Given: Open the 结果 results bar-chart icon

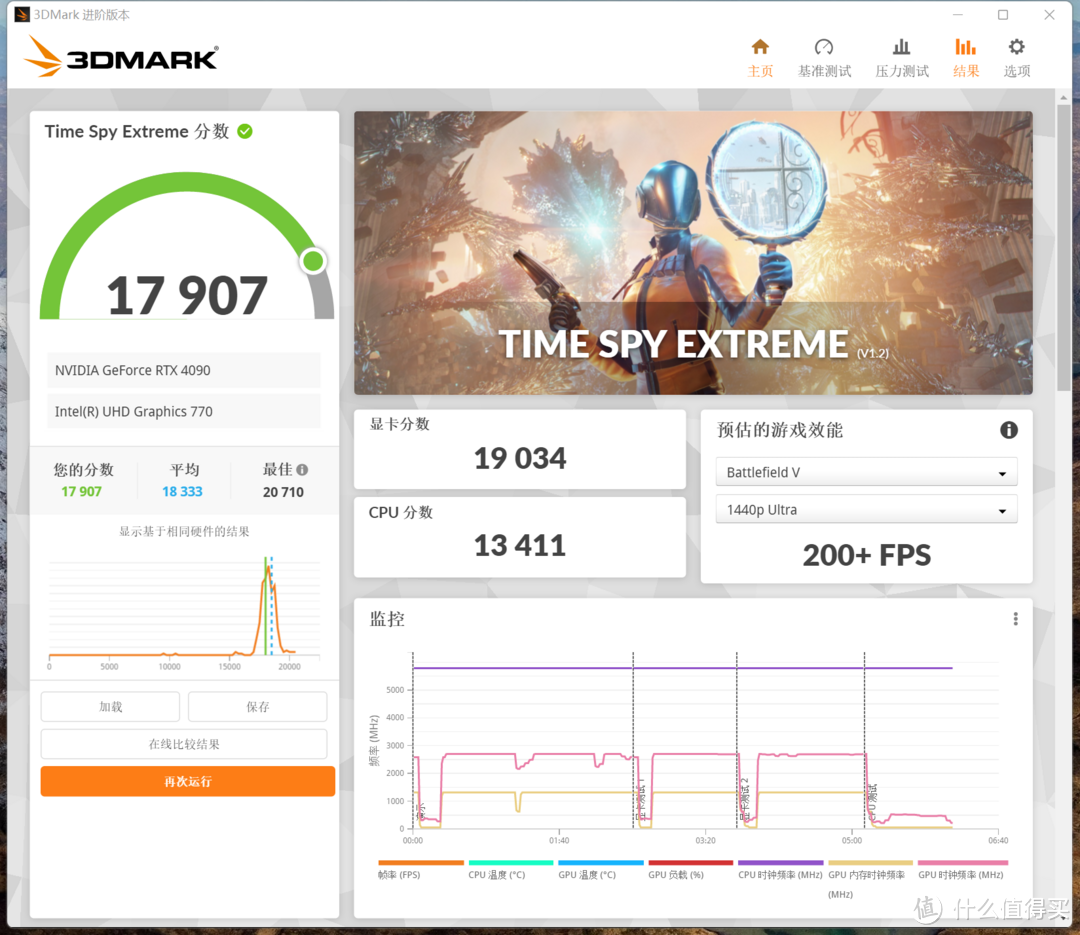Looking at the screenshot, I should (x=965, y=47).
